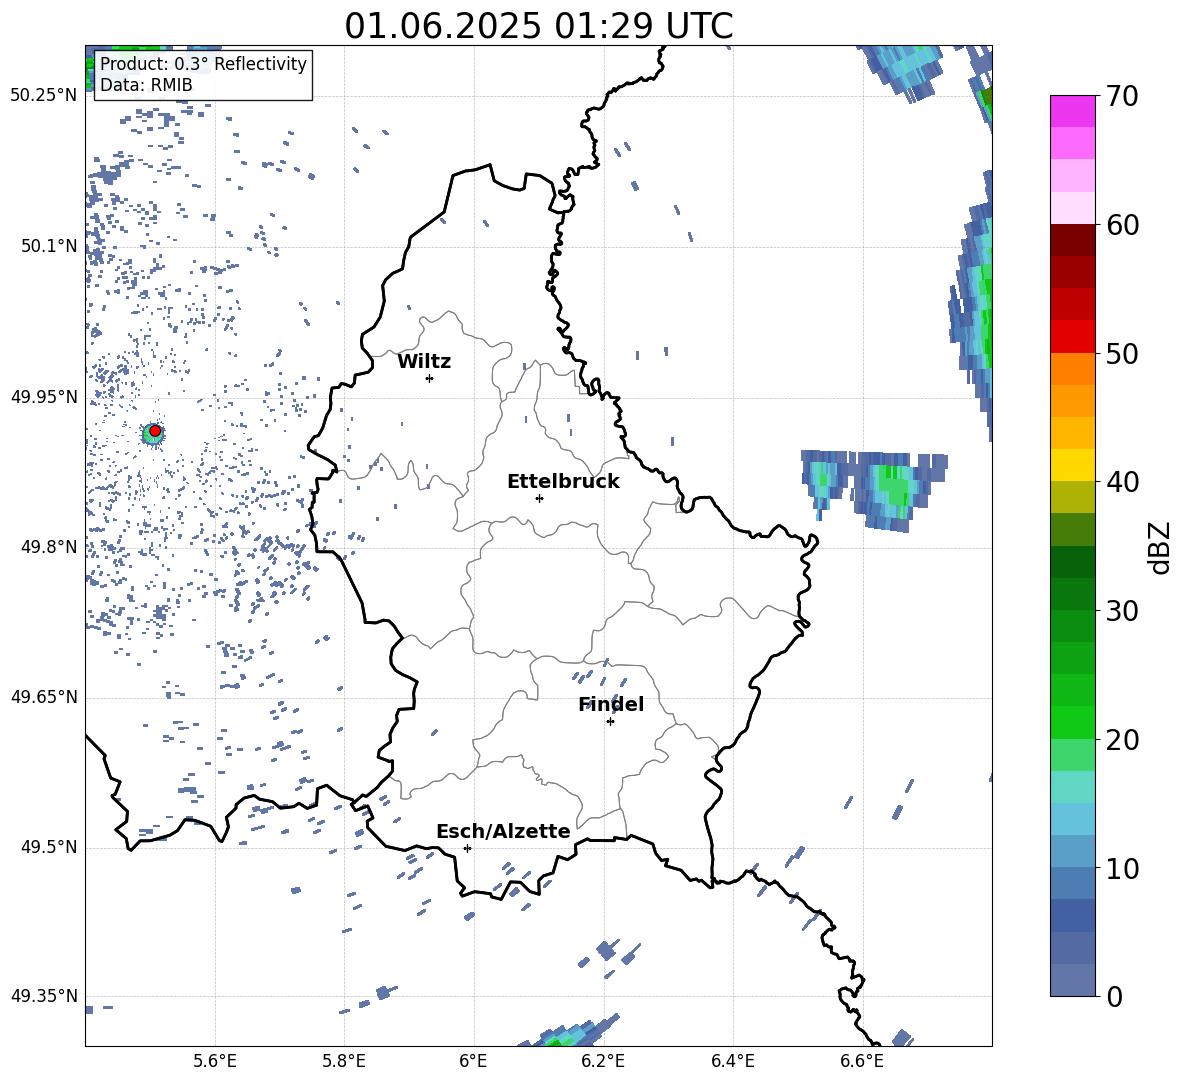Click the Esch/Alzette city label
This screenshot has height=1081, width=1184.
pyautogui.click(x=503, y=831)
